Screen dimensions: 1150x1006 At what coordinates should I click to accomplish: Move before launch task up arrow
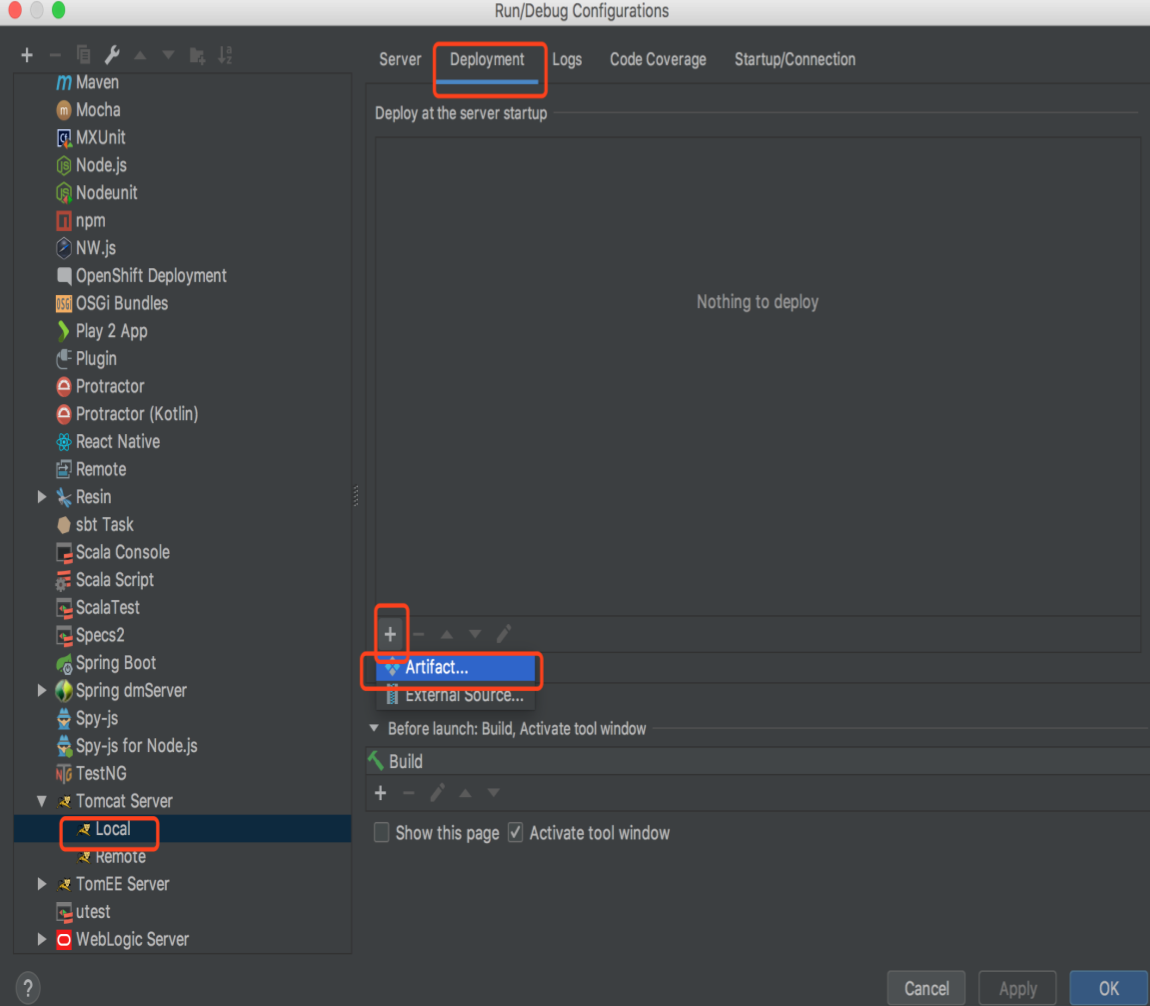(x=465, y=793)
